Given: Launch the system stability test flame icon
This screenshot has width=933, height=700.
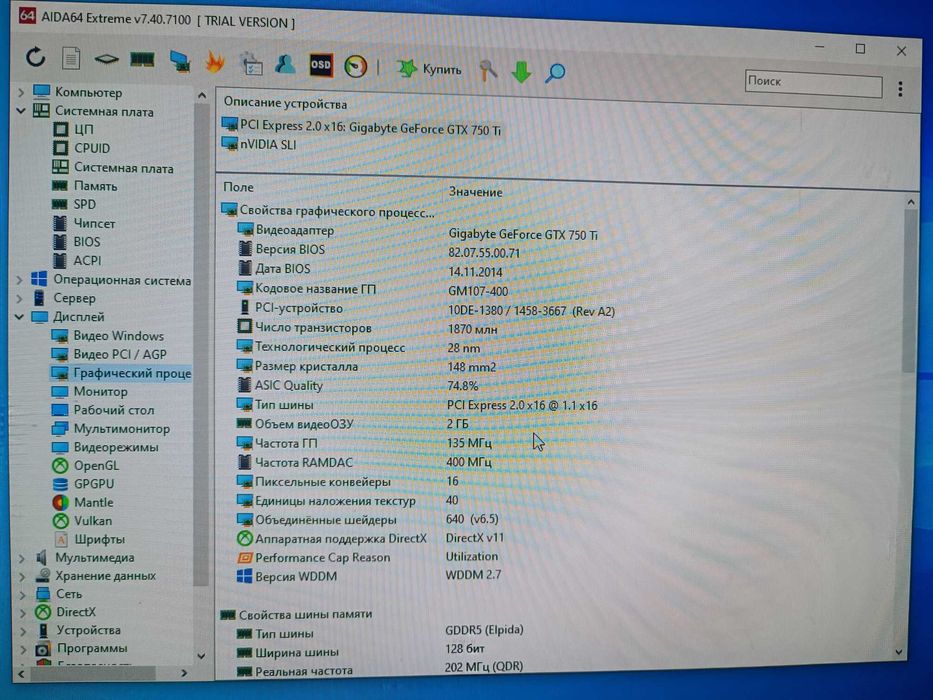Looking at the screenshot, I should (214, 62).
